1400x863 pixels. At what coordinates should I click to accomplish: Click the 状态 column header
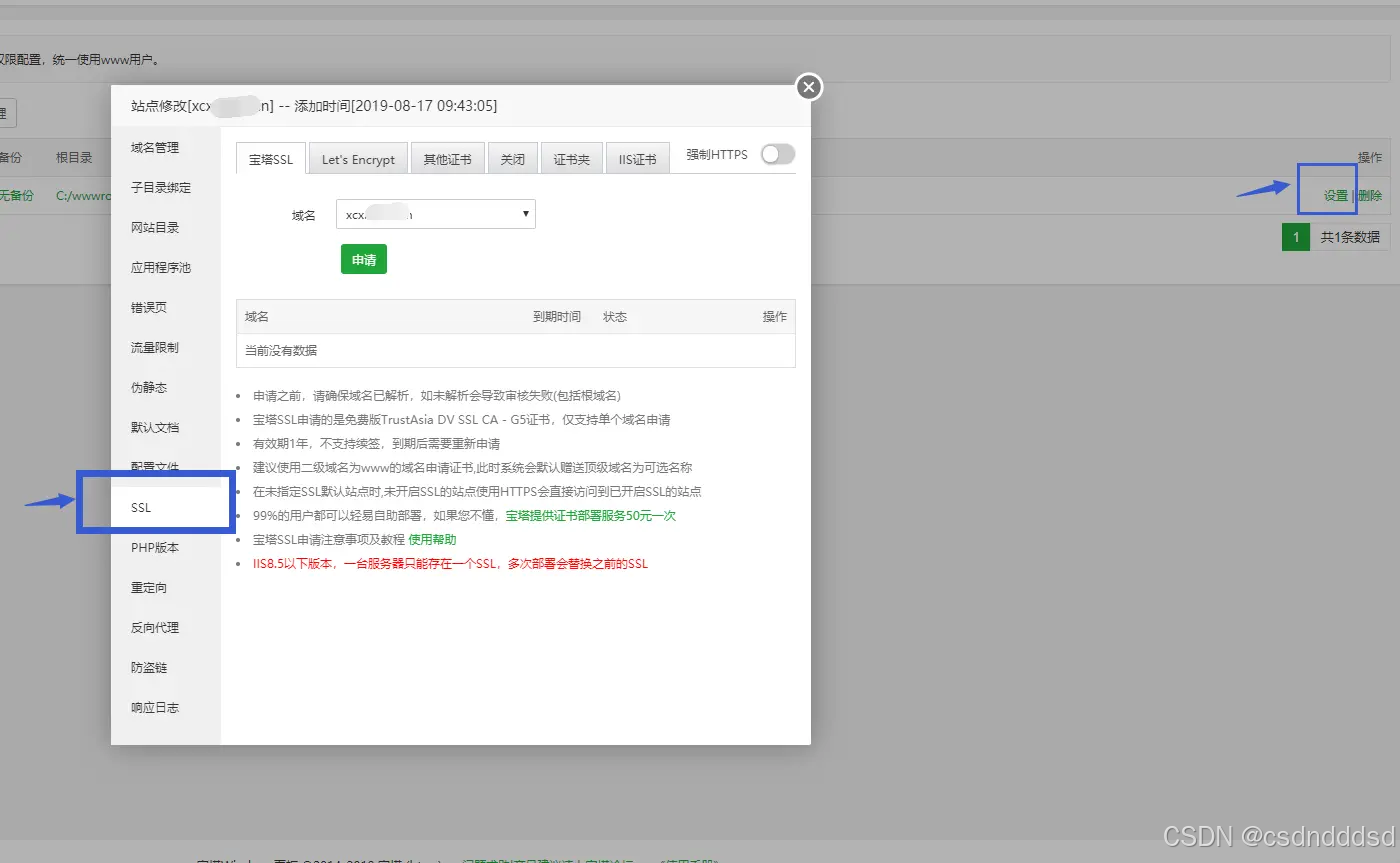point(615,316)
